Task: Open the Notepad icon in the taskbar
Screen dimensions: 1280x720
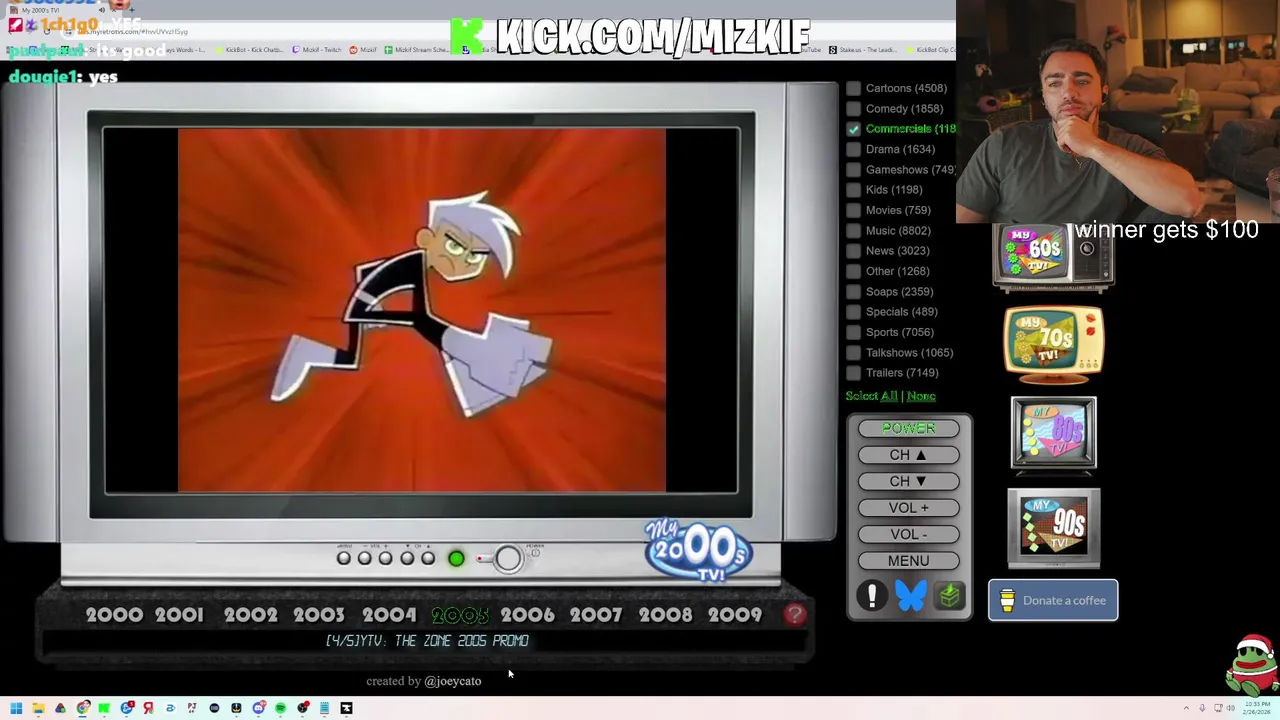Action: click(x=324, y=708)
